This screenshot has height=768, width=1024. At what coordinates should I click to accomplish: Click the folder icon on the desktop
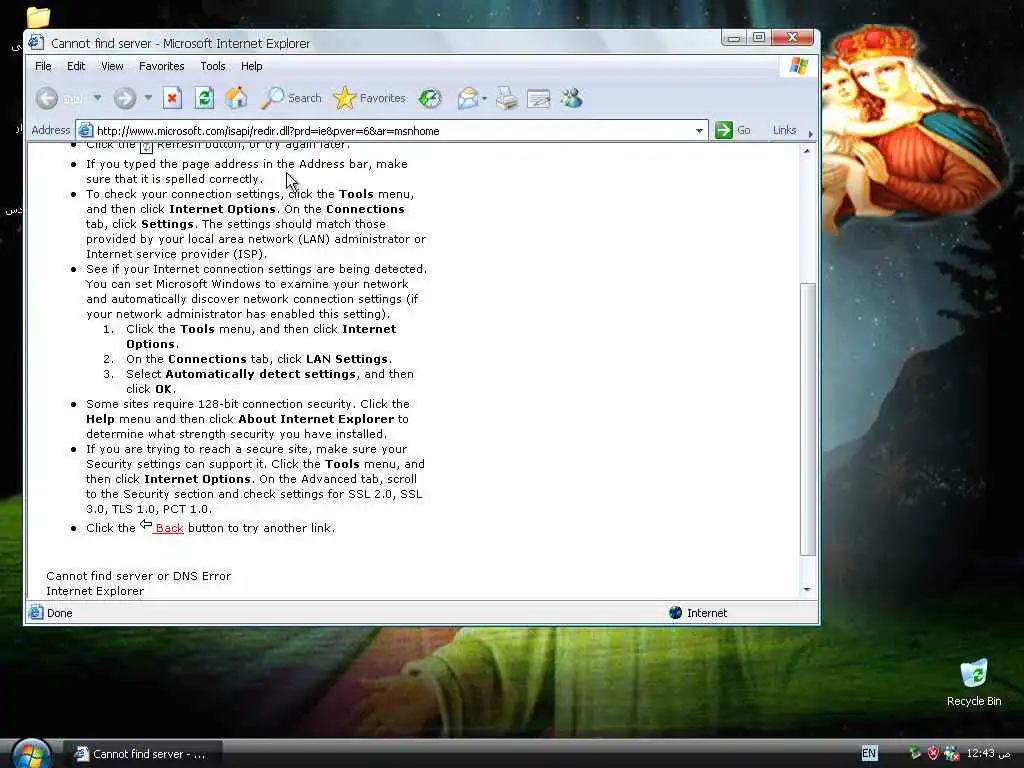coord(38,16)
